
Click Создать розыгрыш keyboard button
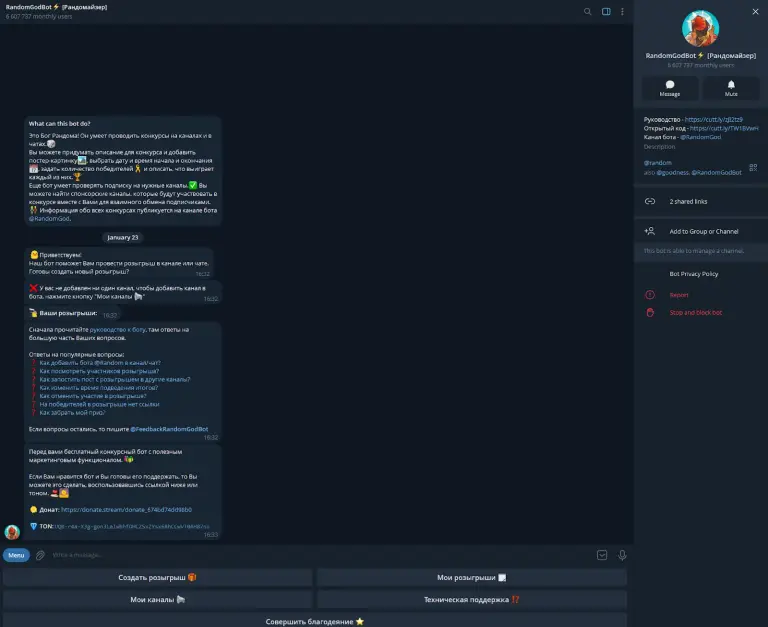tap(157, 578)
